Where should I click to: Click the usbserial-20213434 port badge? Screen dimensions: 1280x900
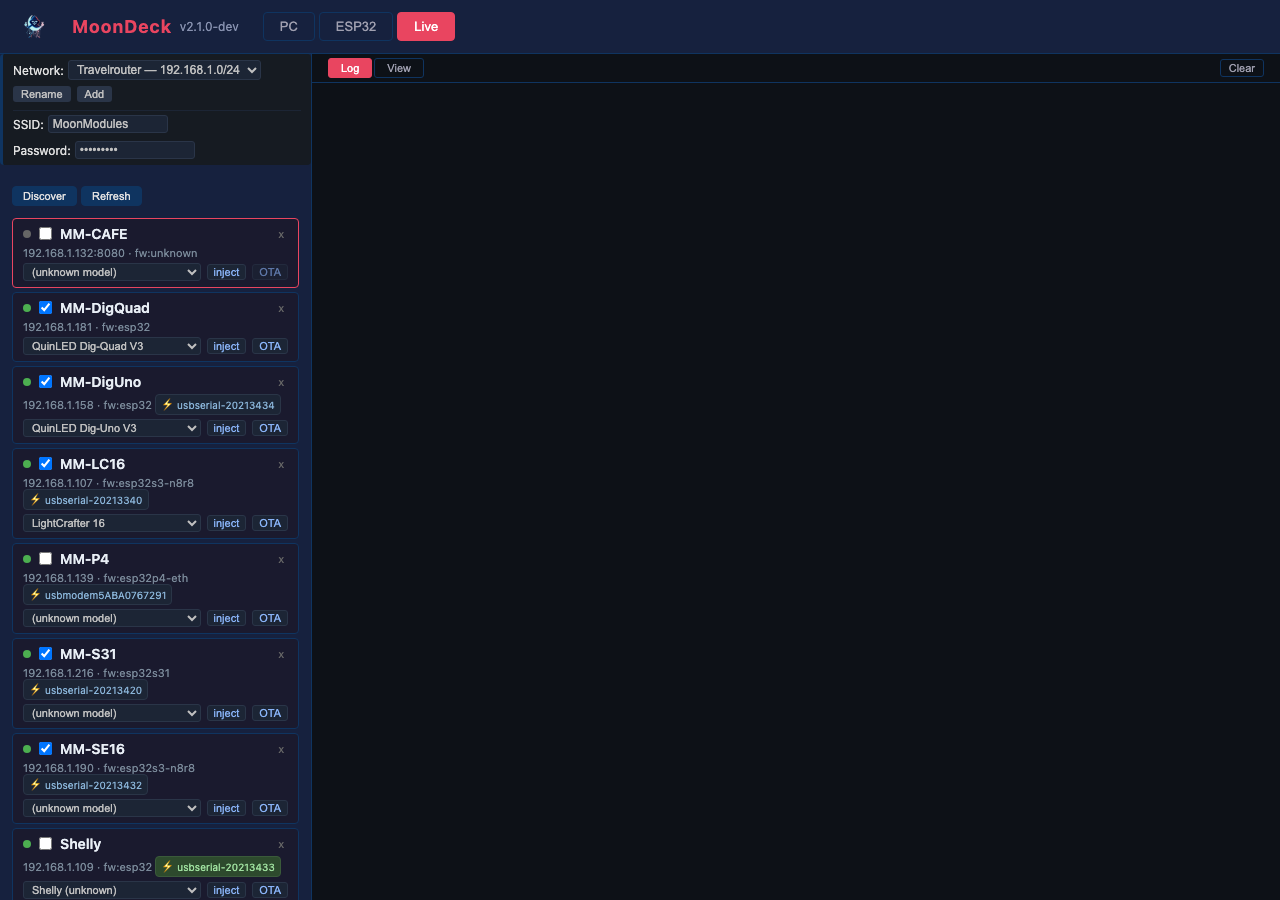[x=218, y=405]
